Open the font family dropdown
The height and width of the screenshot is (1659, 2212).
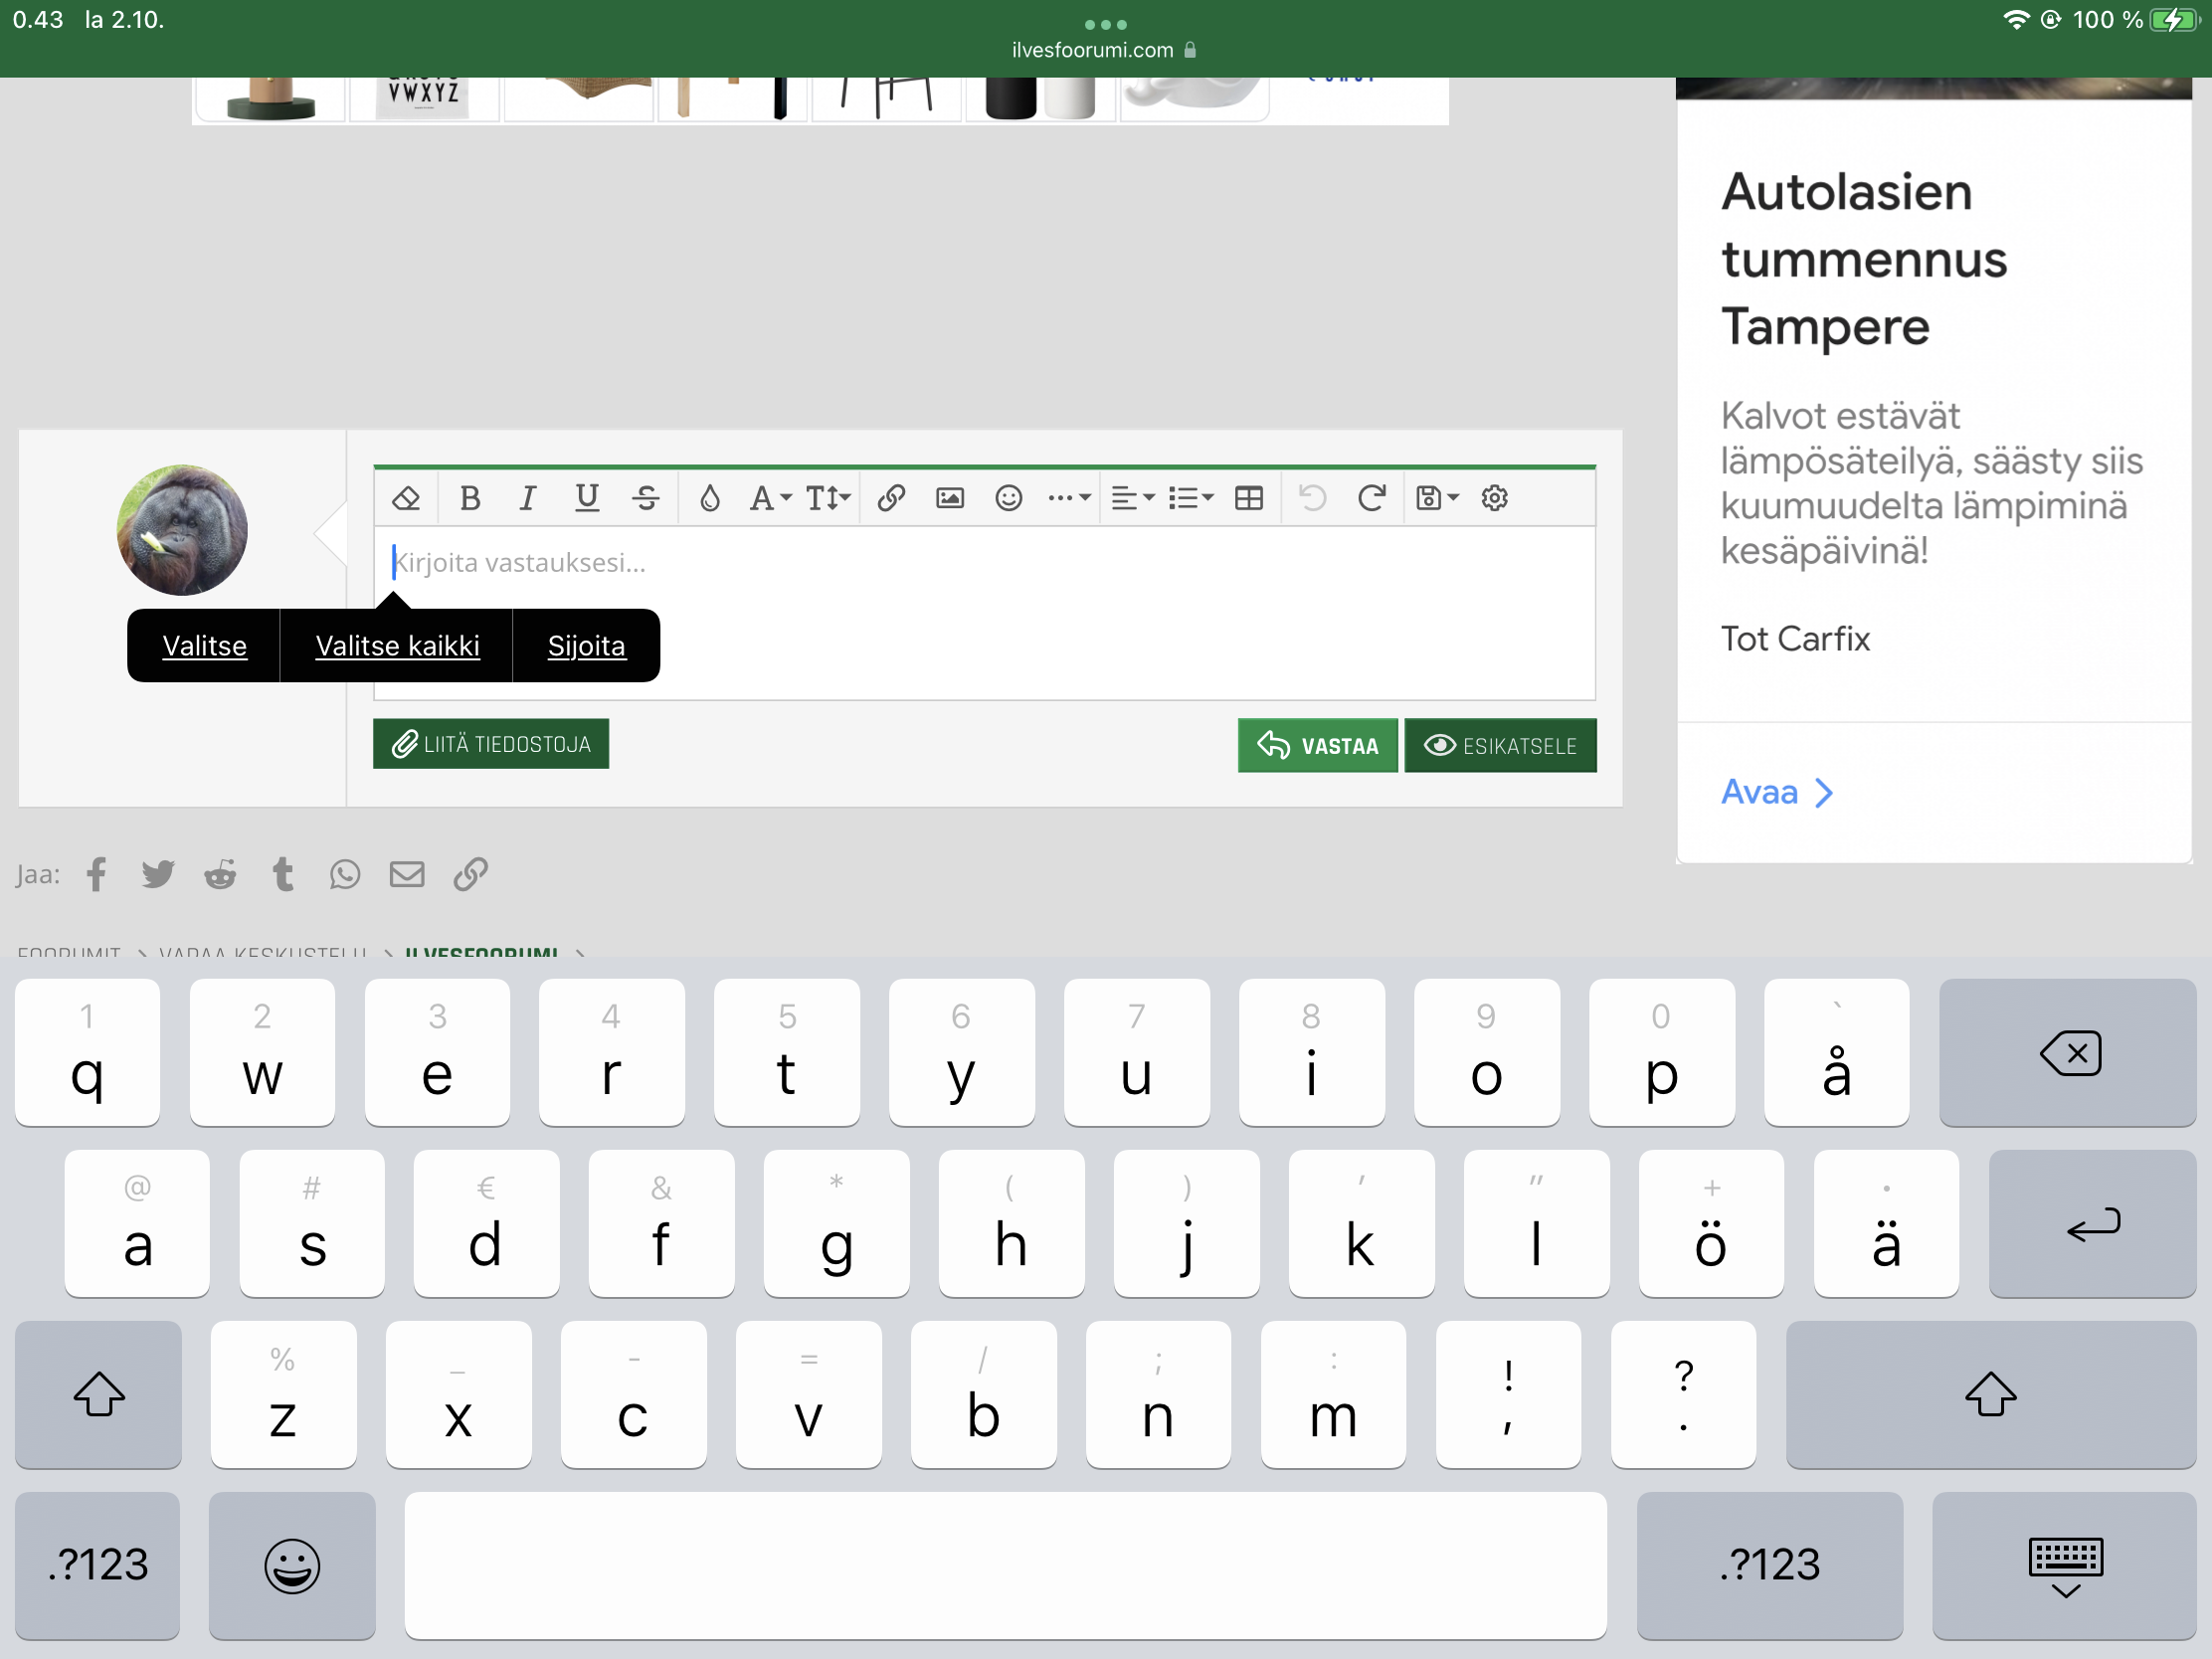770,498
